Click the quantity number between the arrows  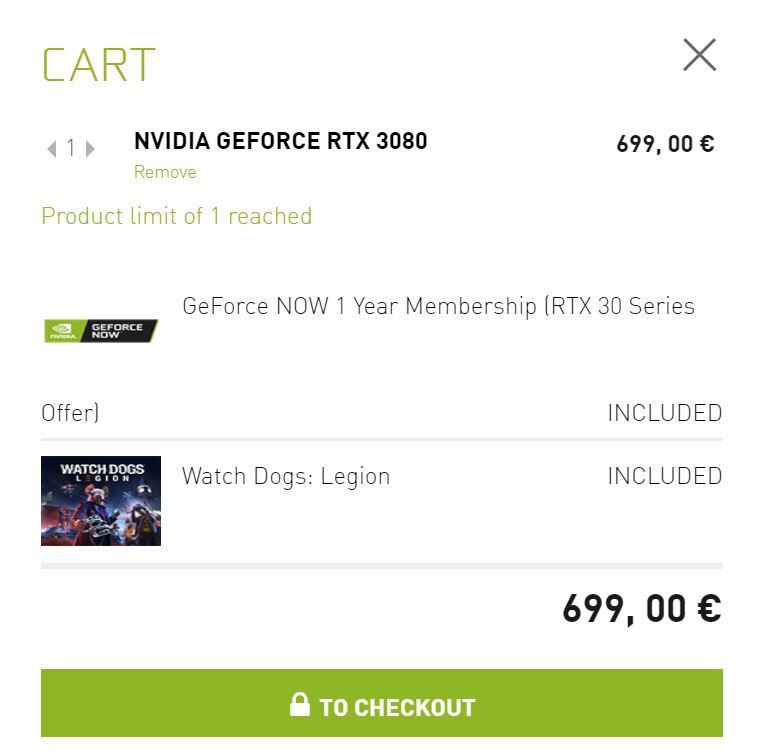[x=71, y=148]
